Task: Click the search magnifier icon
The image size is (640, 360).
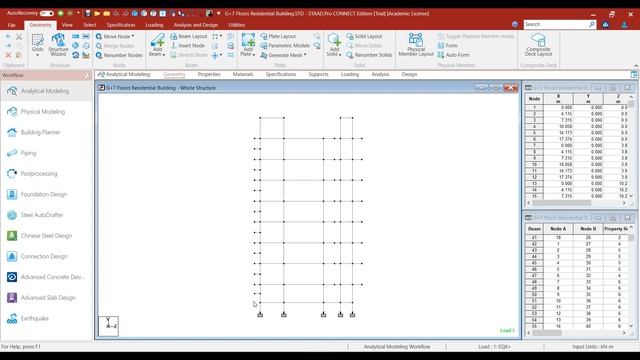Action: pos(592,24)
